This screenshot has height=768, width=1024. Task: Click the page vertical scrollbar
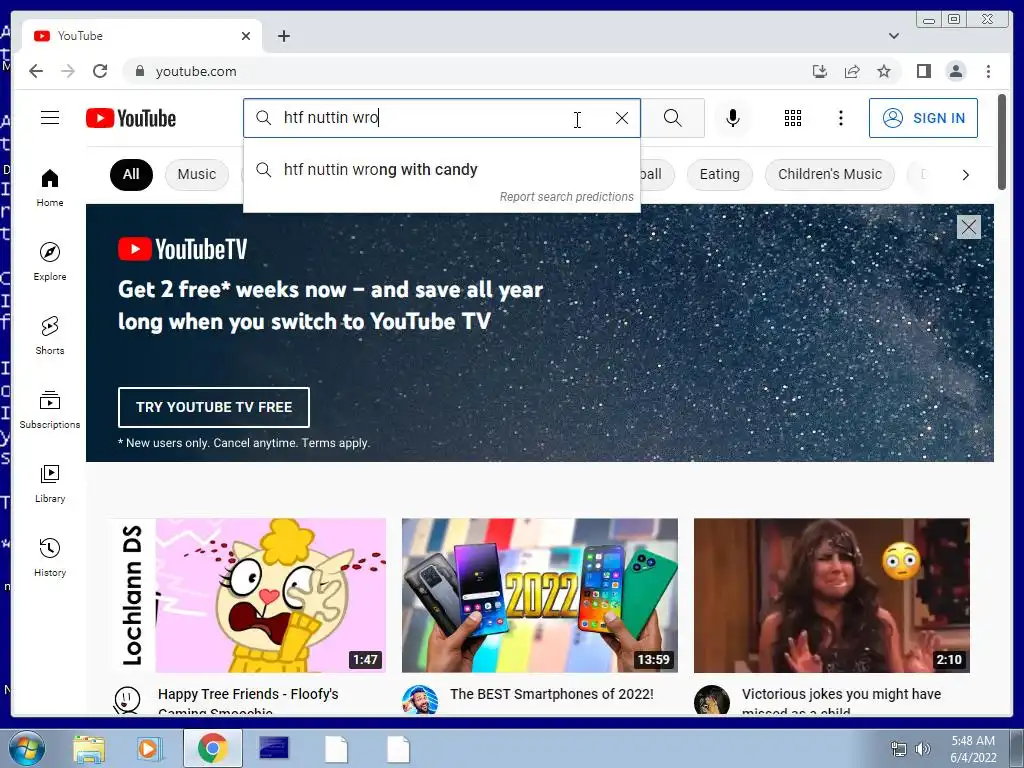coord(1002,142)
